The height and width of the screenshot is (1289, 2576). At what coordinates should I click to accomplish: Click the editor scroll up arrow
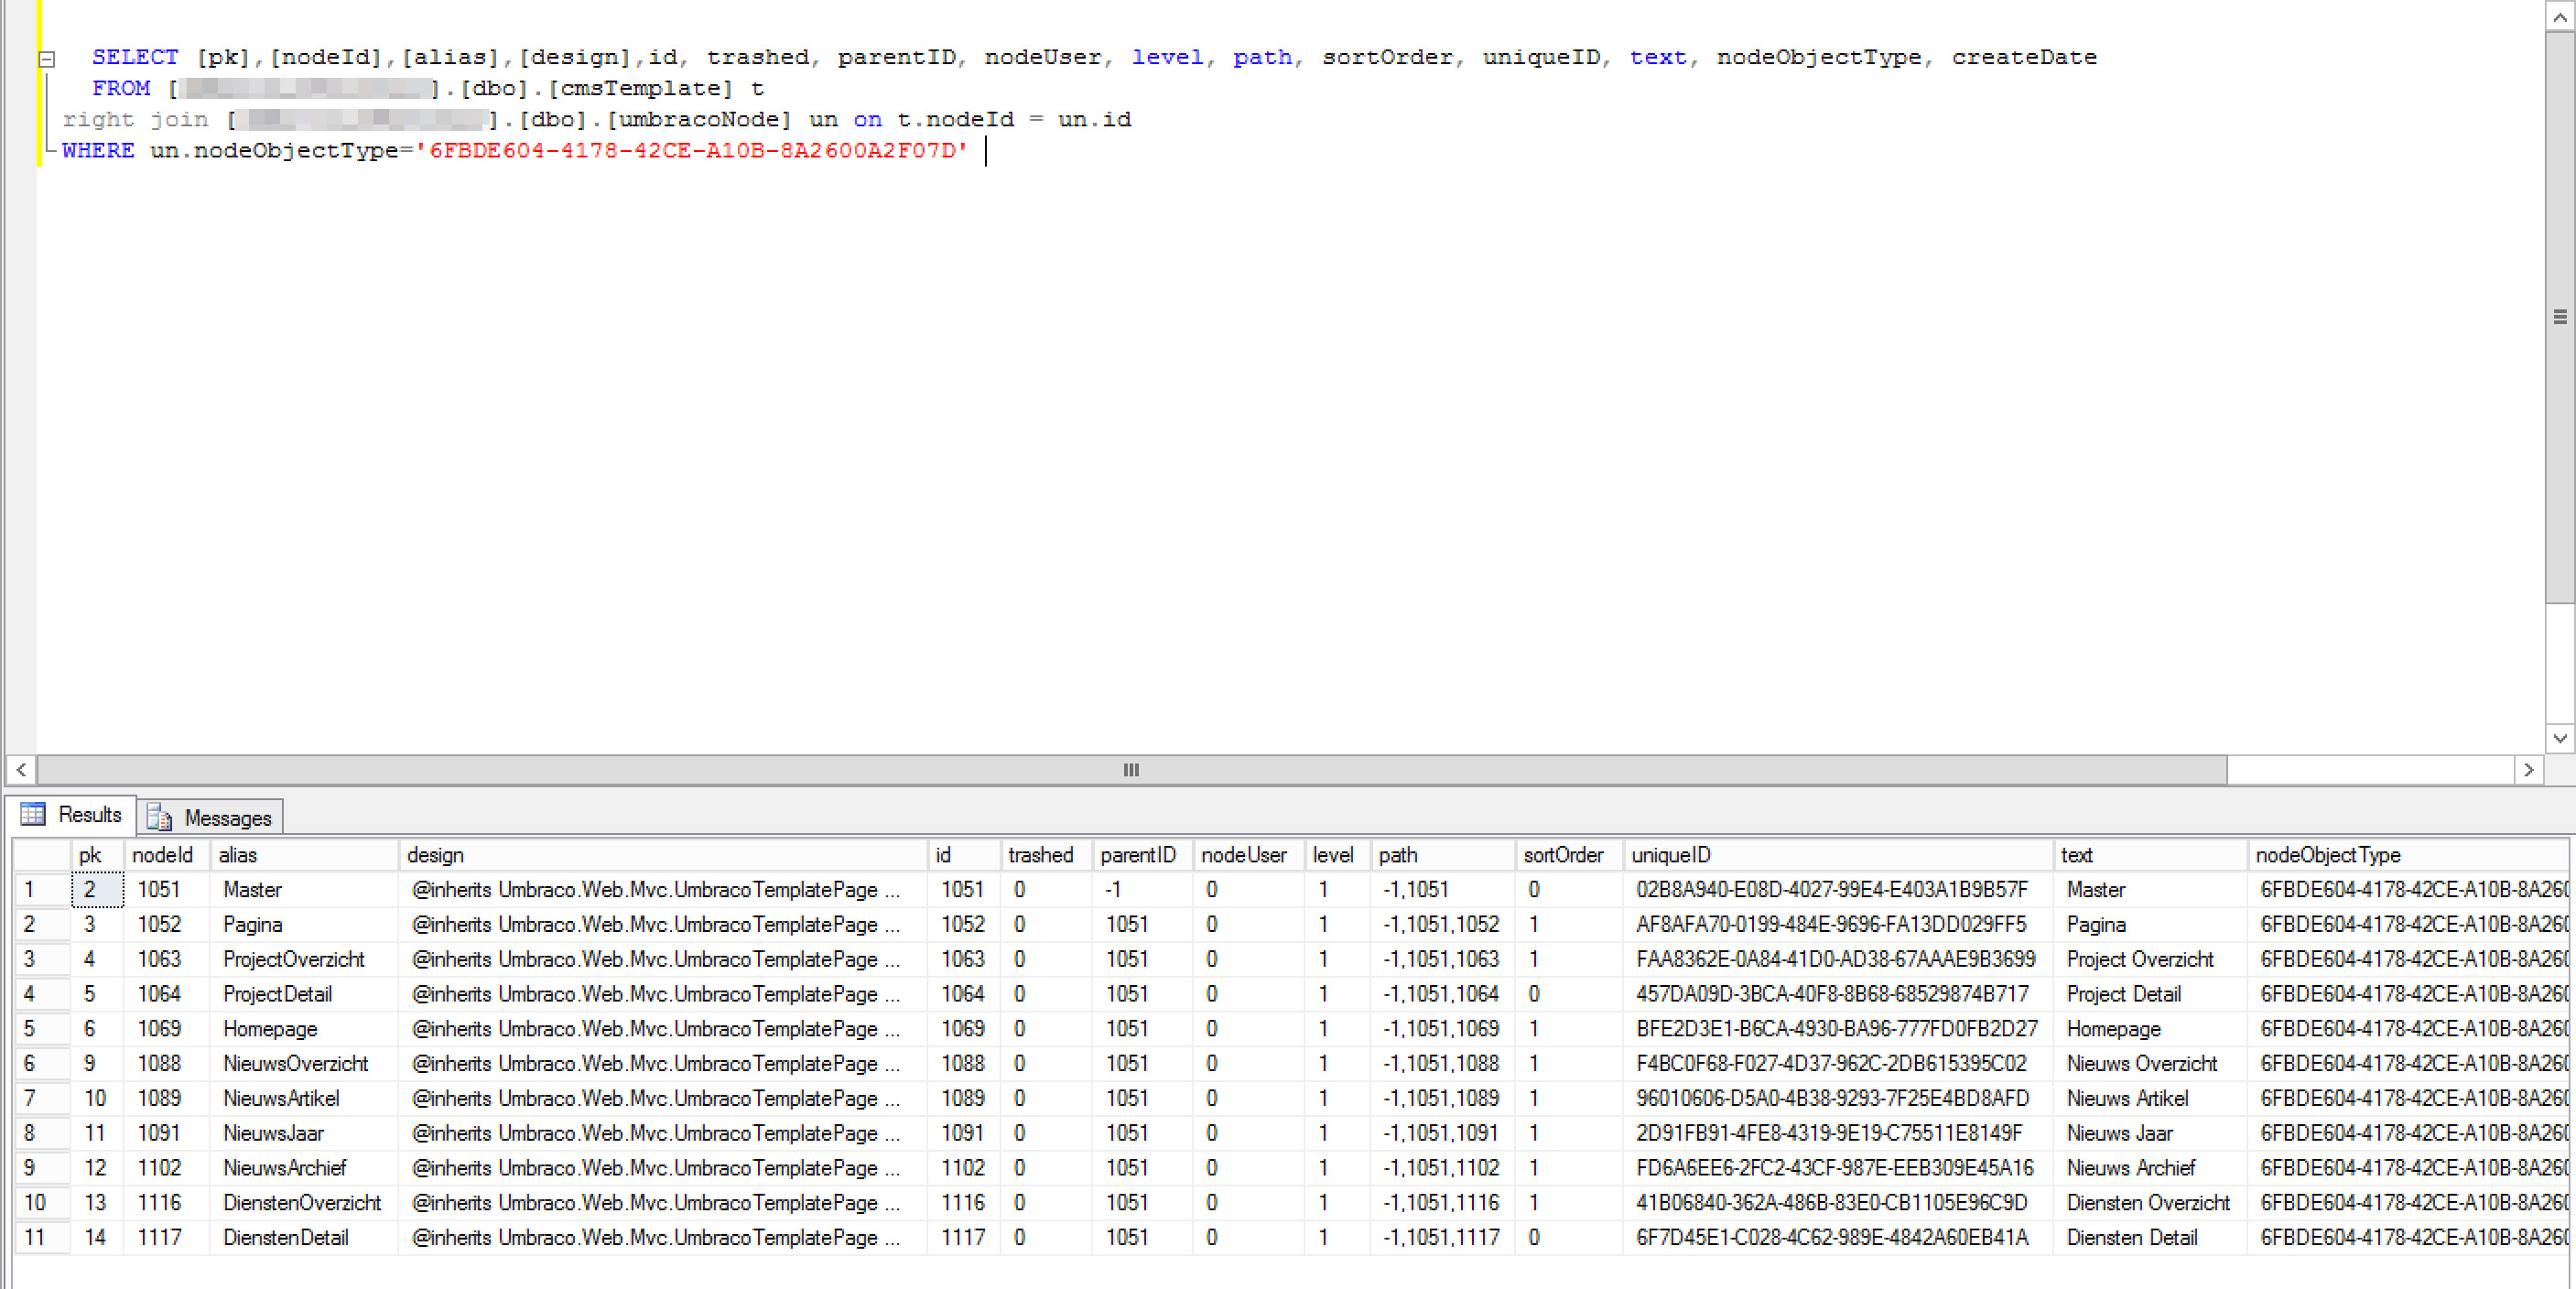click(2560, 16)
